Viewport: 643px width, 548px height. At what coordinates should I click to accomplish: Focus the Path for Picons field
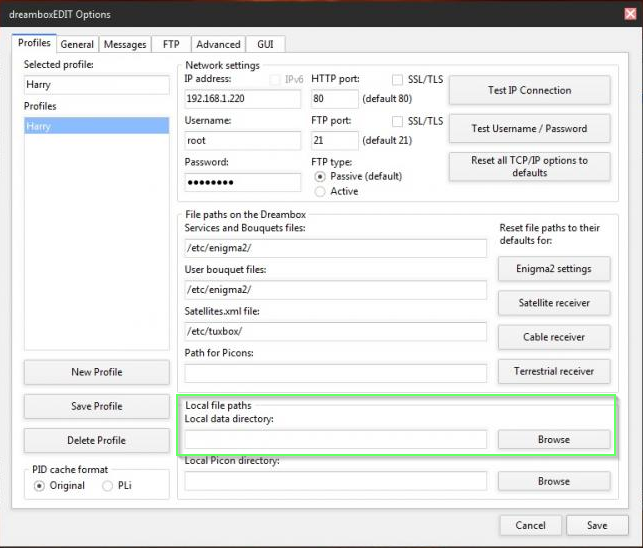(335, 373)
